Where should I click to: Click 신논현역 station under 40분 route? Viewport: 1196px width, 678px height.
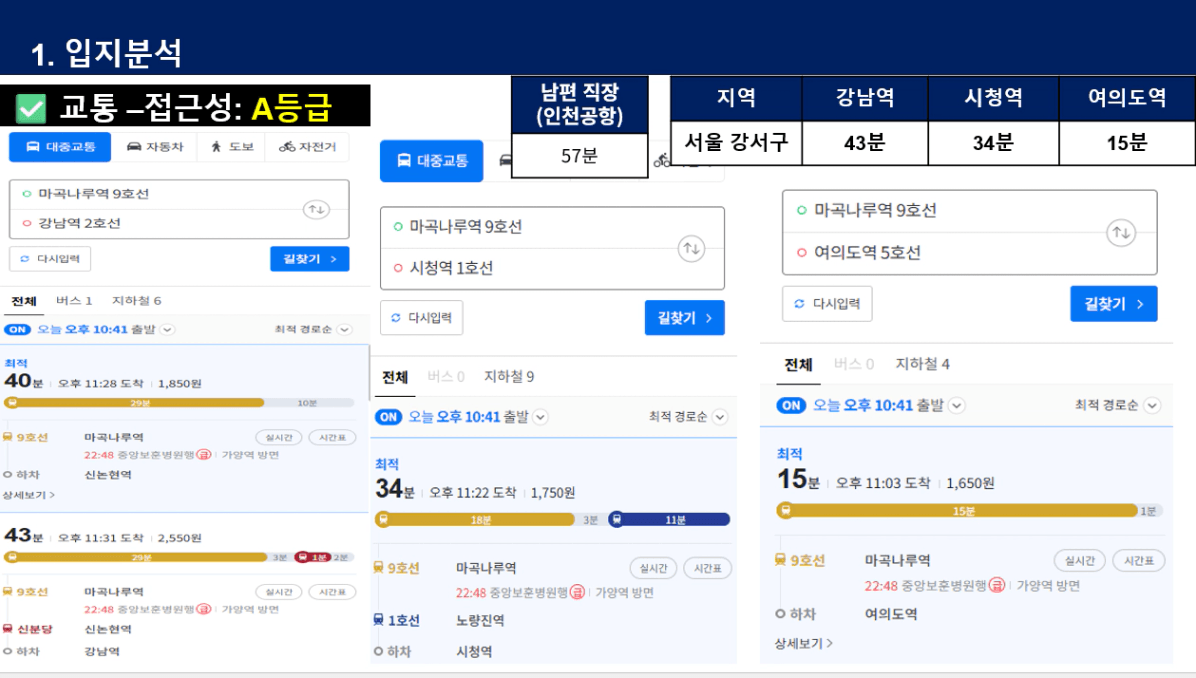[108, 474]
